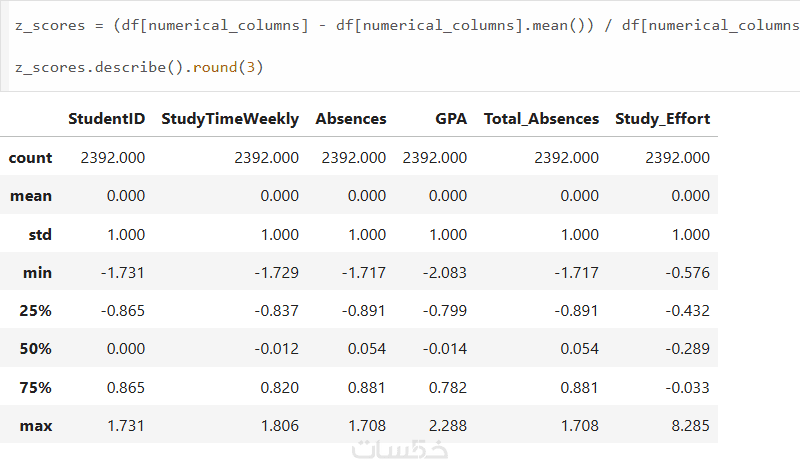Select the 50% row label

(x=35, y=349)
